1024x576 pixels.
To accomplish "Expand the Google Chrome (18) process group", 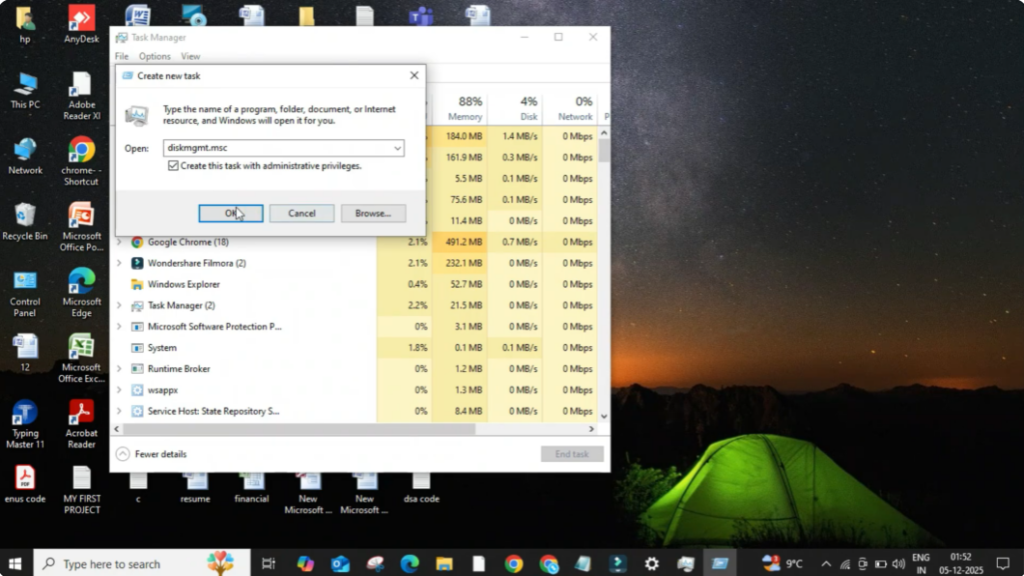I will tap(119, 242).
